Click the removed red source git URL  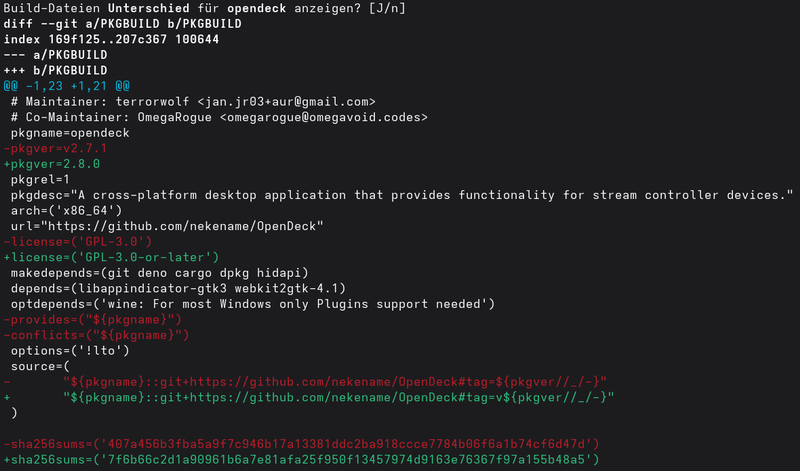335,381
